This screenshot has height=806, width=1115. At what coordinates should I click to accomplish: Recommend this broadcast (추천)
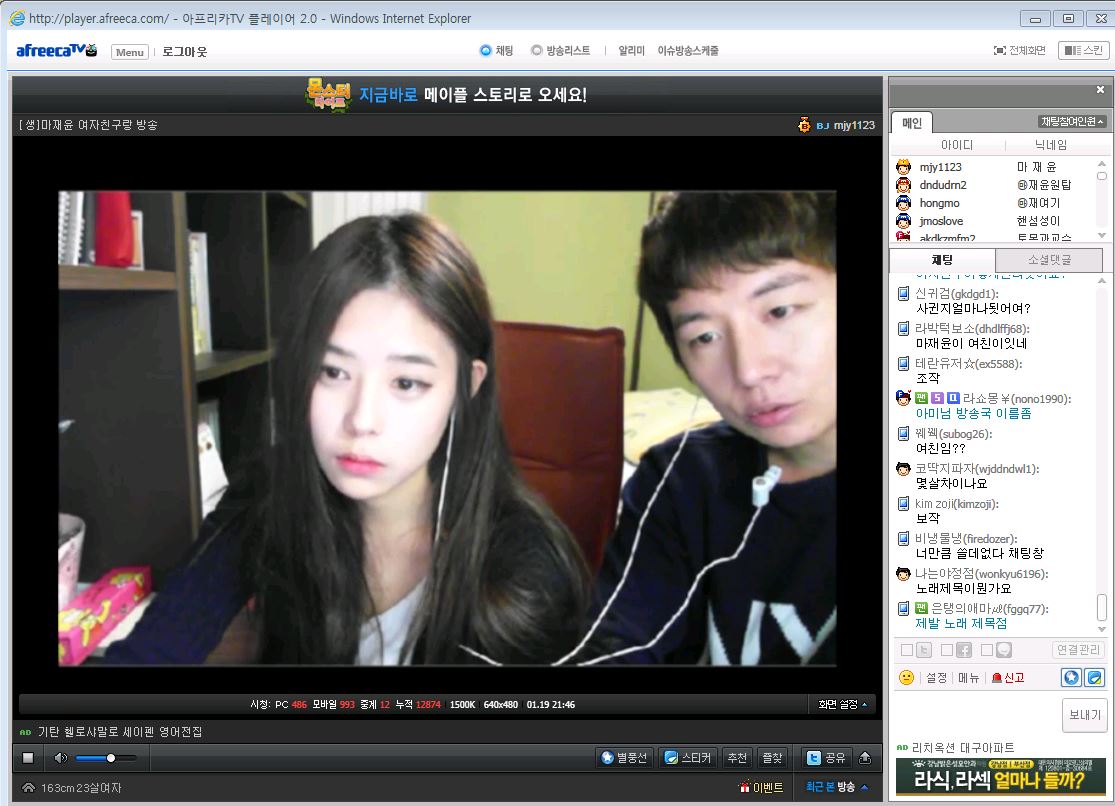tap(737, 758)
